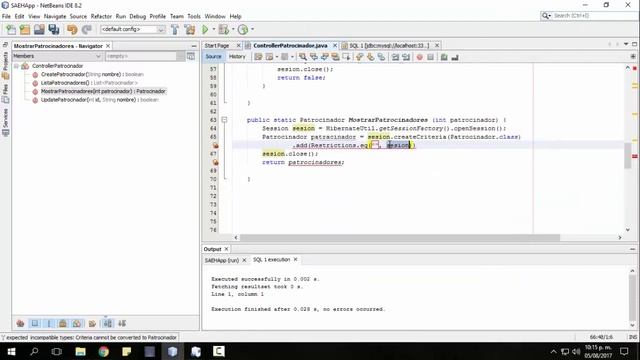
Task: Switch to History view button
Action: click(237, 57)
